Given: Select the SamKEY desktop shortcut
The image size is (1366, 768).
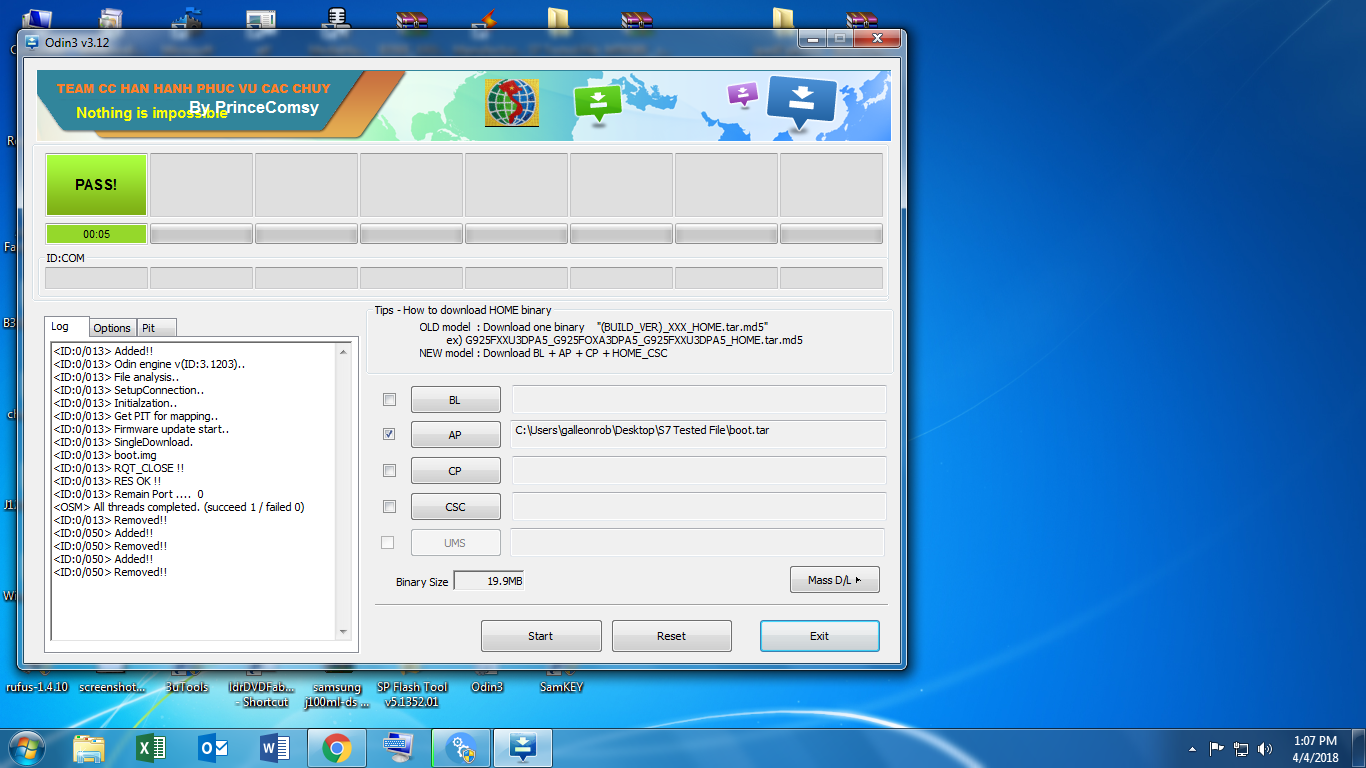Looking at the screenshot, I should pos(561,687).
